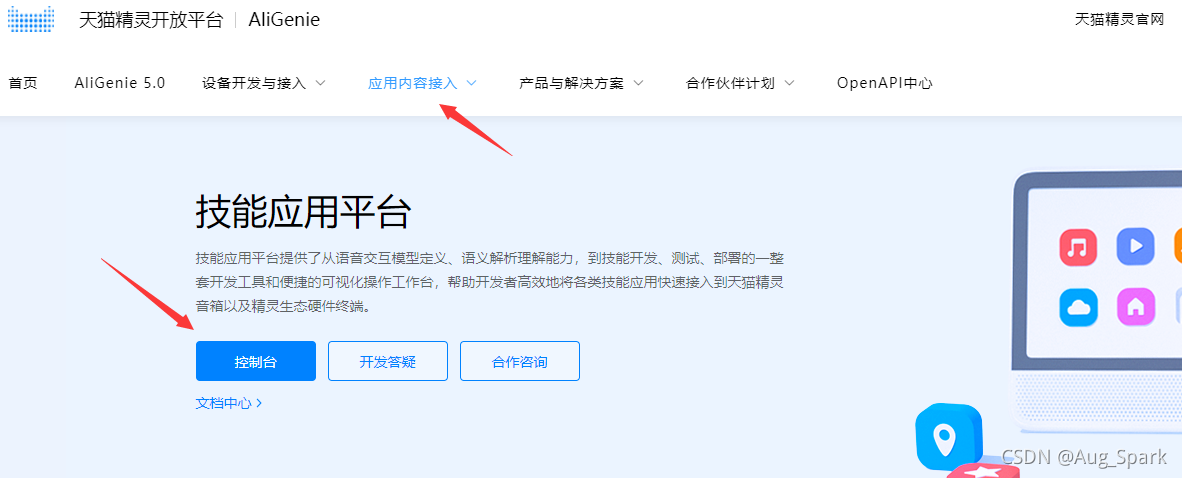Click the AliGenie blue dotted logo
This screenshot has height=478, width=1182.
(32, 19)
